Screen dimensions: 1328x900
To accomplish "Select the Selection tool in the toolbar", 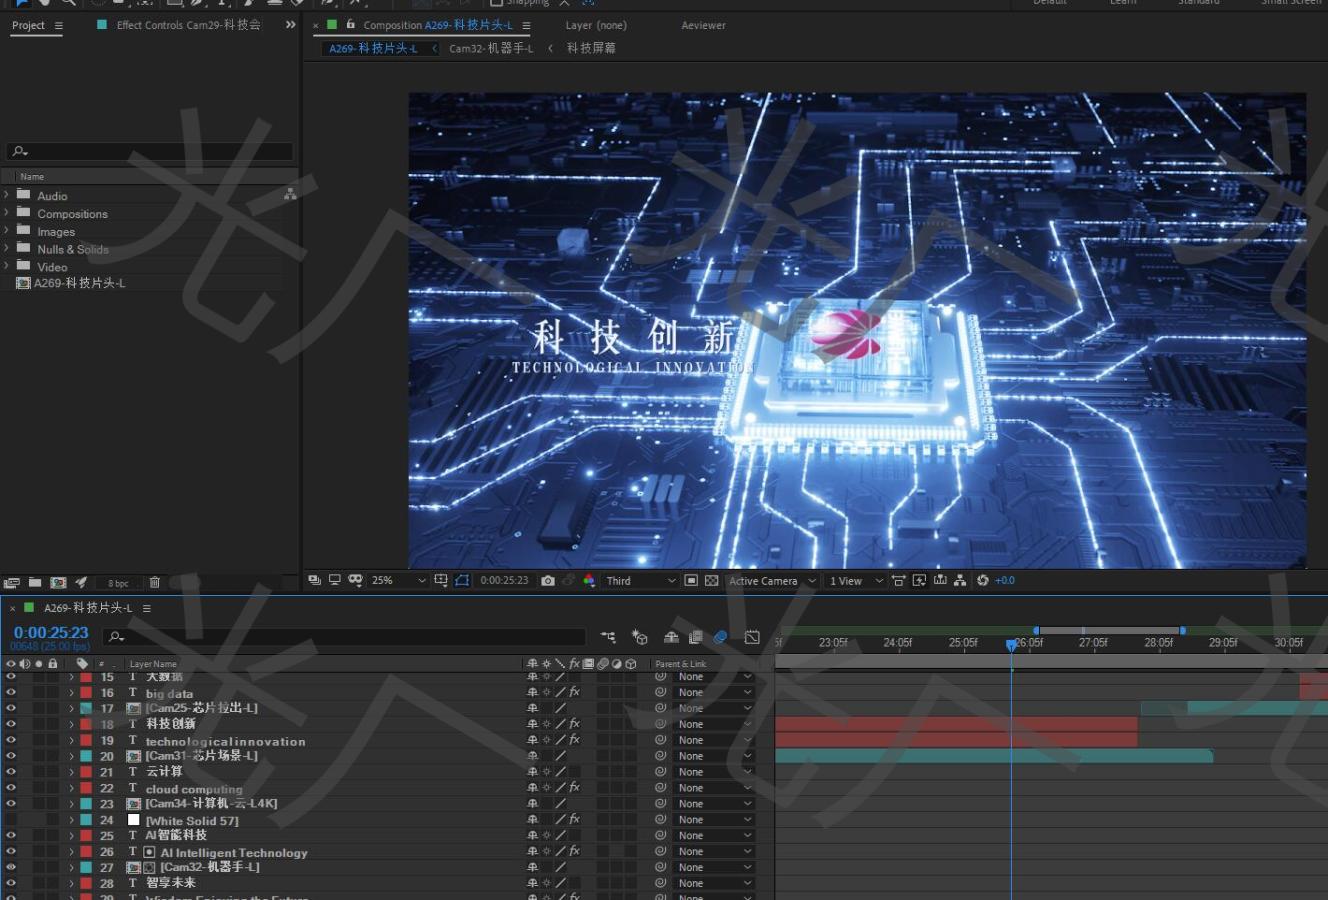I will pos(23,4).
